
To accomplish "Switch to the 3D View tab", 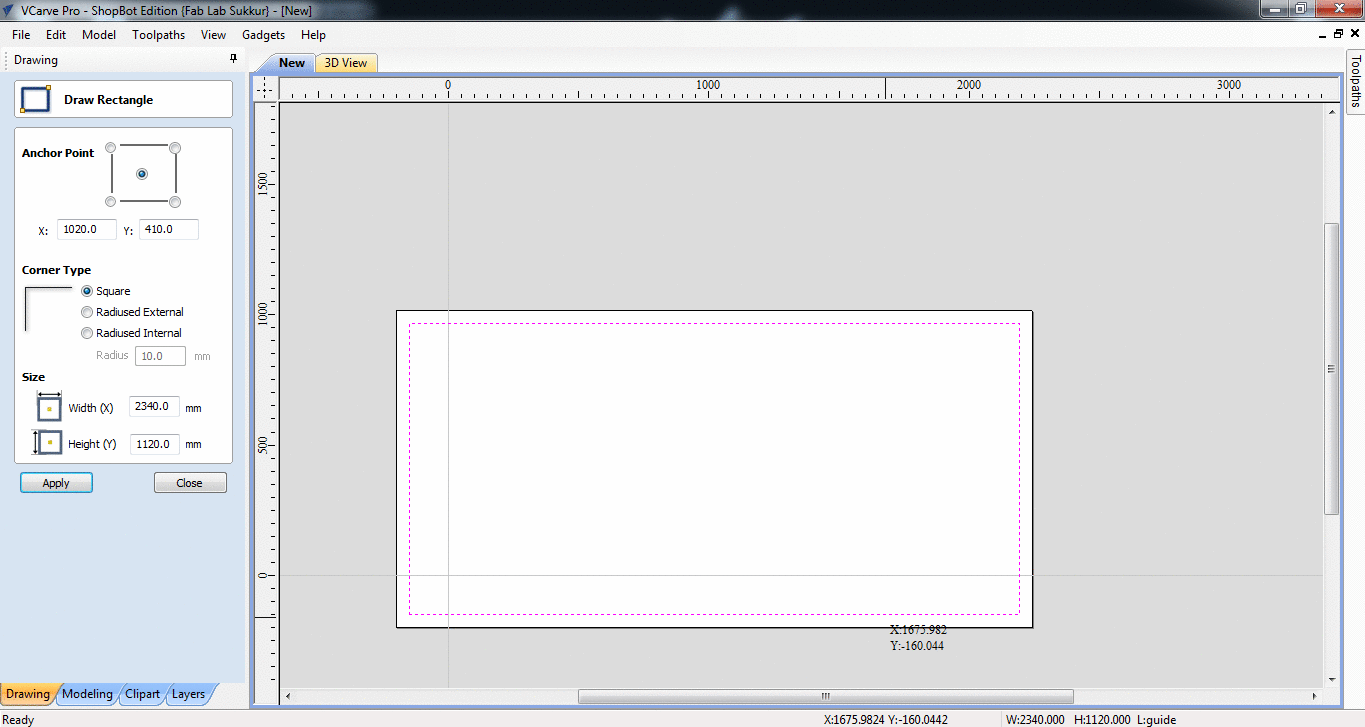I will coord(346,63).
